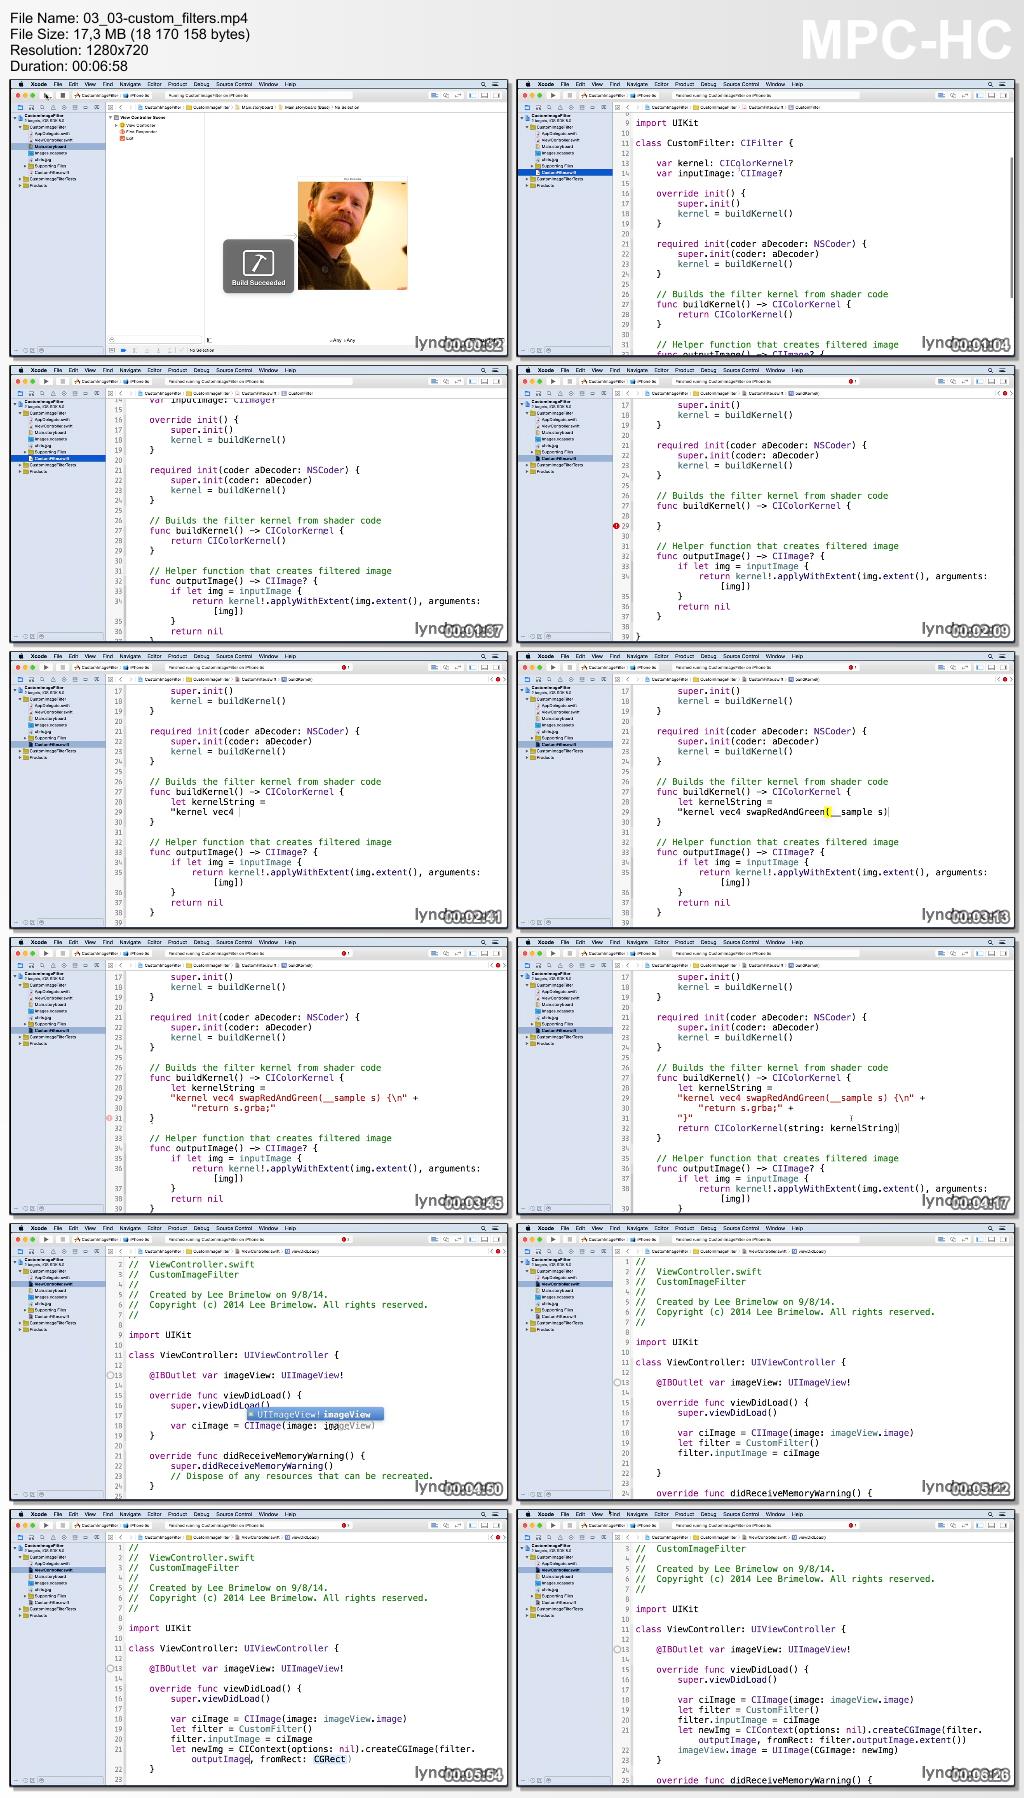Click red error badge in 00:04:50 toolbar
This screenshot has height=1798, width=1024.
(x=345, y=1240)
